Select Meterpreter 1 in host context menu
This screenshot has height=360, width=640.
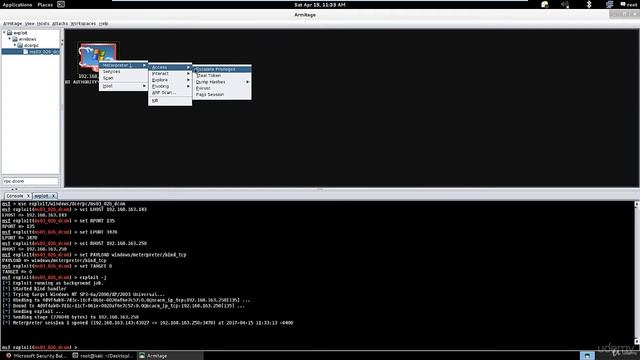[123, 65]
